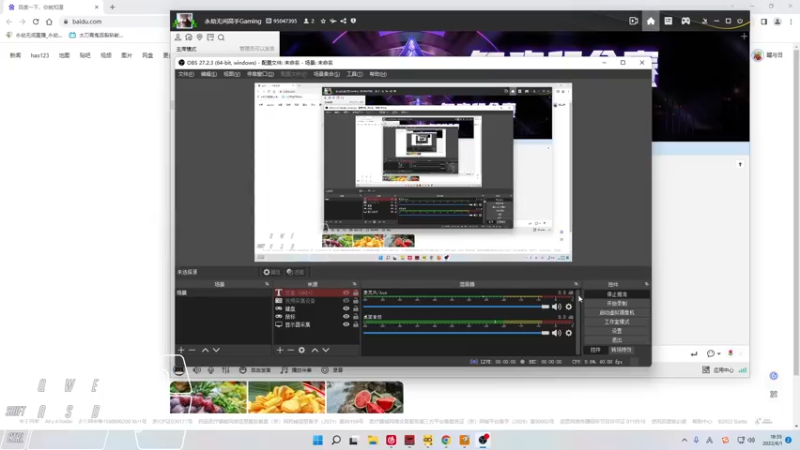The height and width of the screenshot is (450, 800).
Task: Open the OBS icon on the Windows taskbar
Action: click(x=483, y=440)
